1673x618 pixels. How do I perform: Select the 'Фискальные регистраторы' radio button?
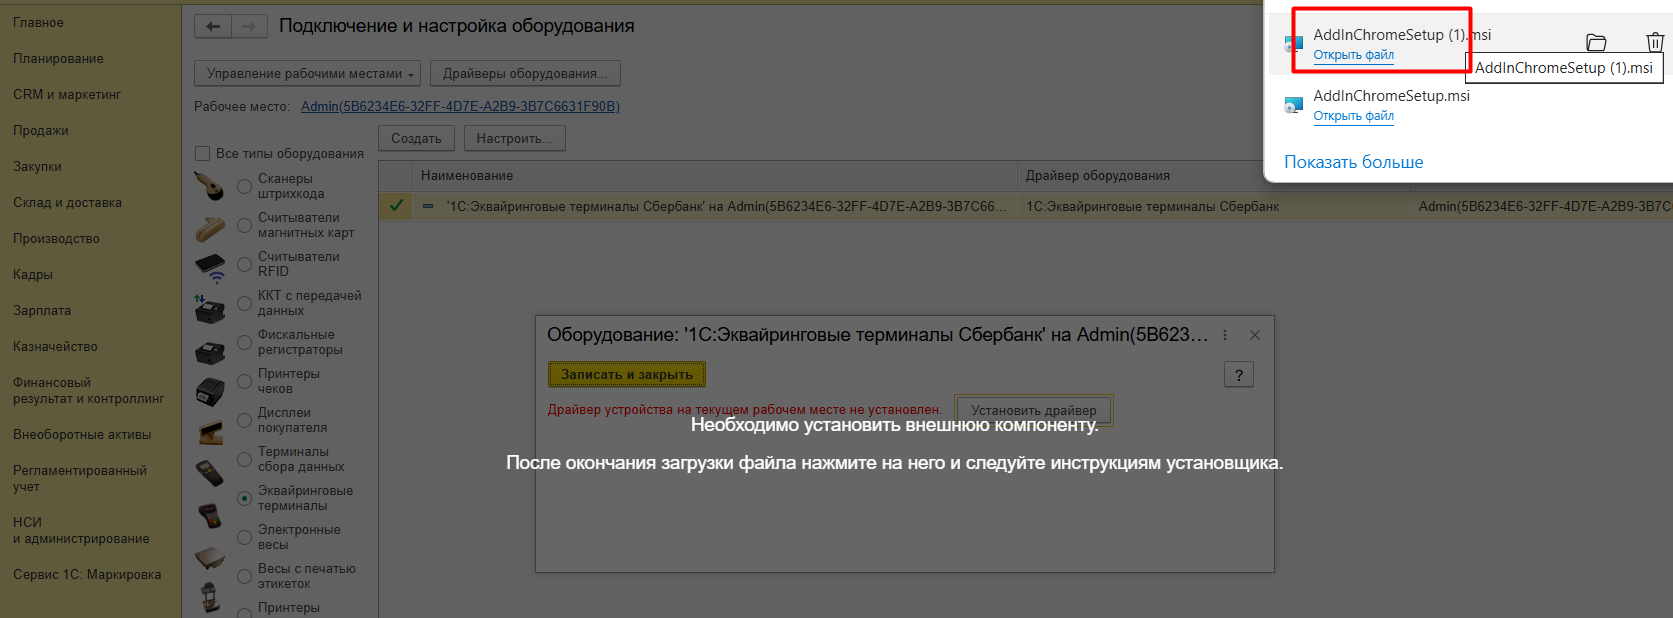pos(244,342)
